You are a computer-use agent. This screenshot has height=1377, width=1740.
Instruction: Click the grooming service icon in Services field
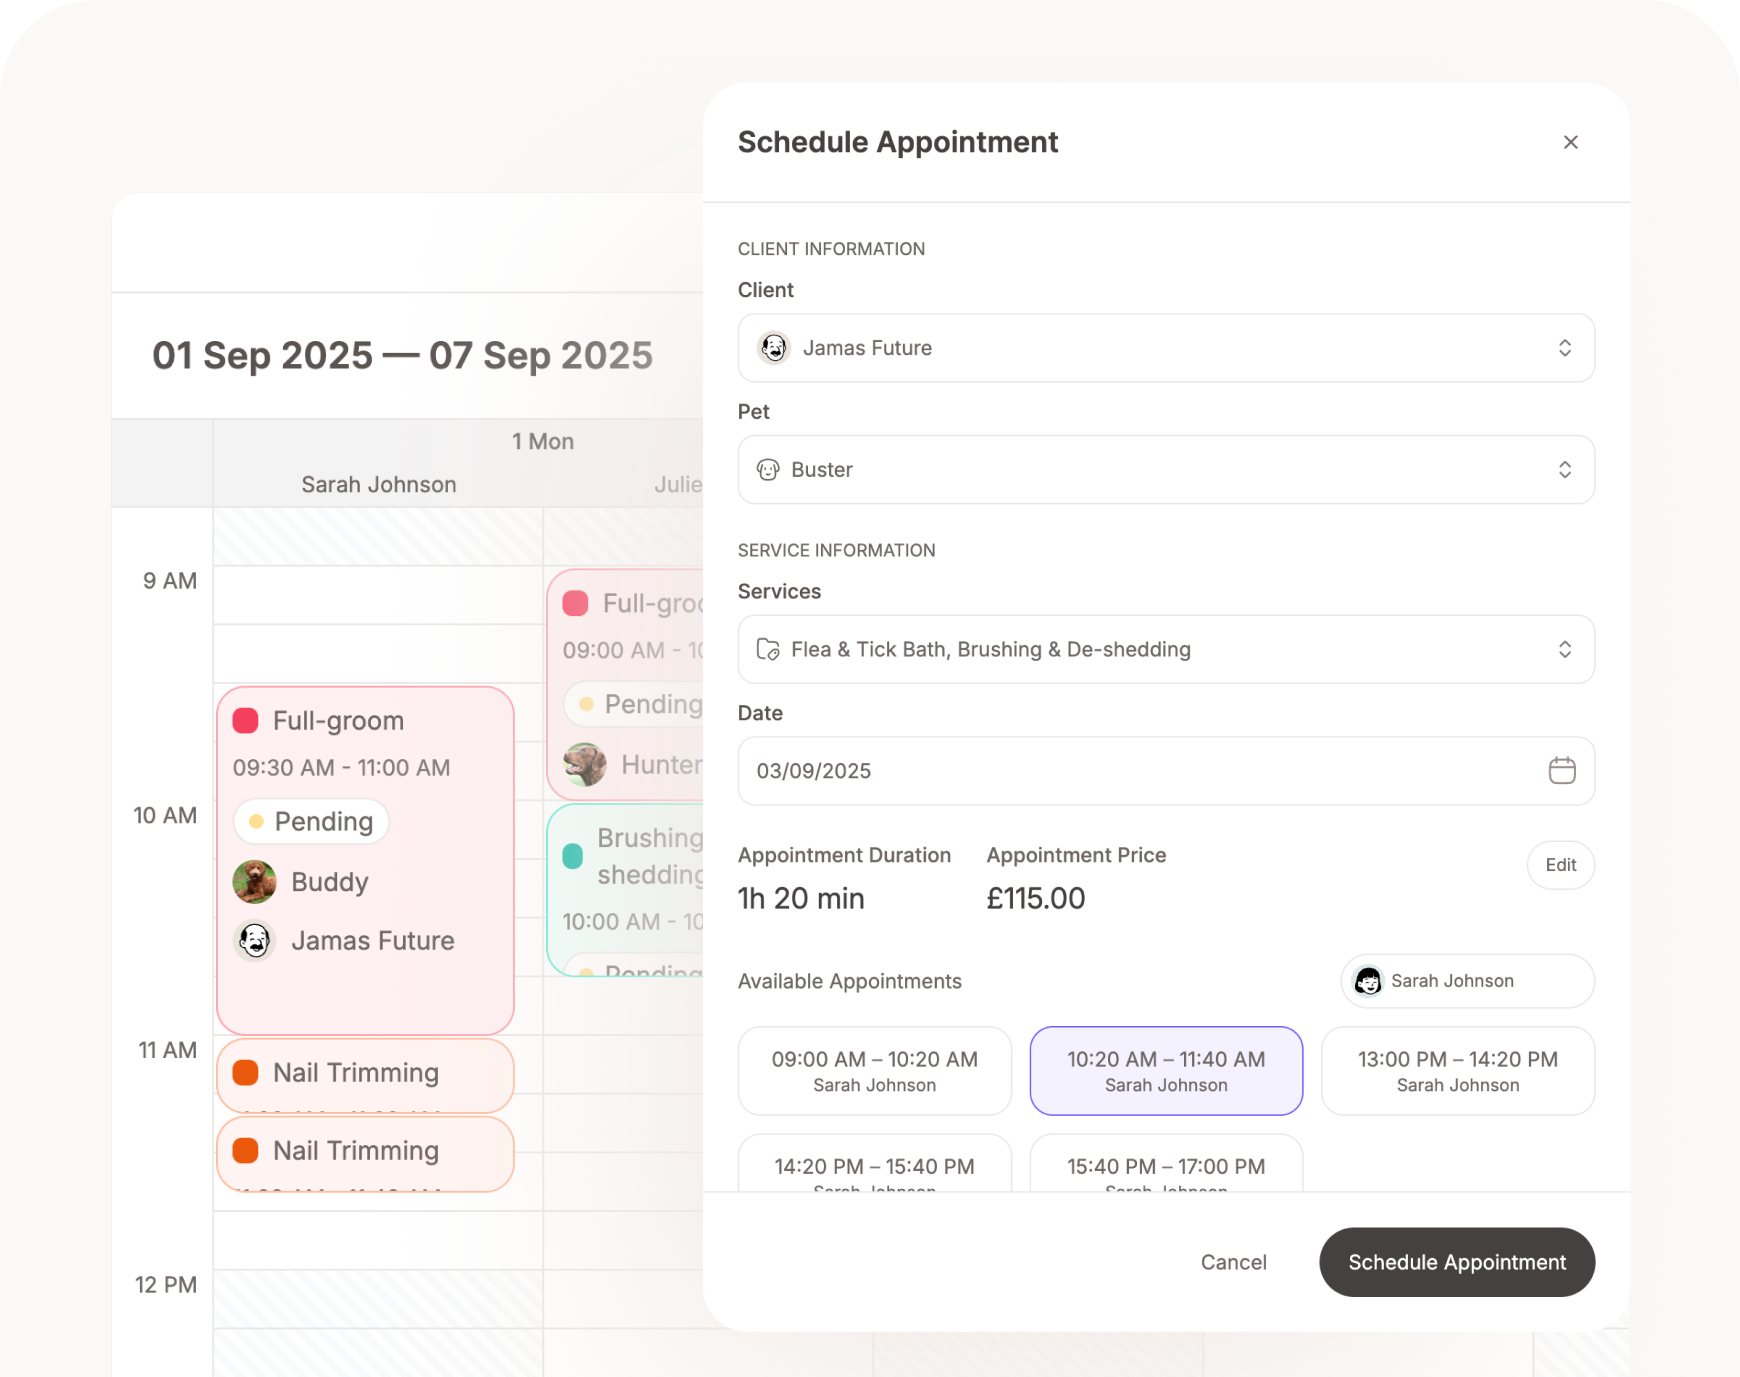(767, 649)
